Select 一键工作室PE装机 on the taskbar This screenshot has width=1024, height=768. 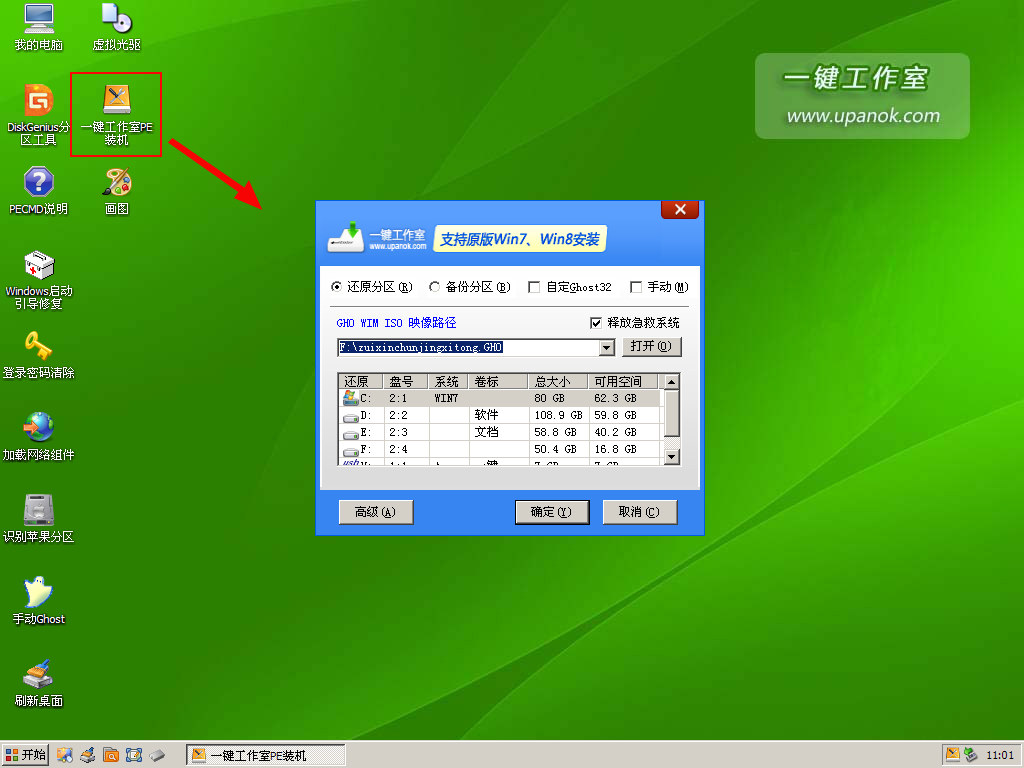[x=265, y=755]
